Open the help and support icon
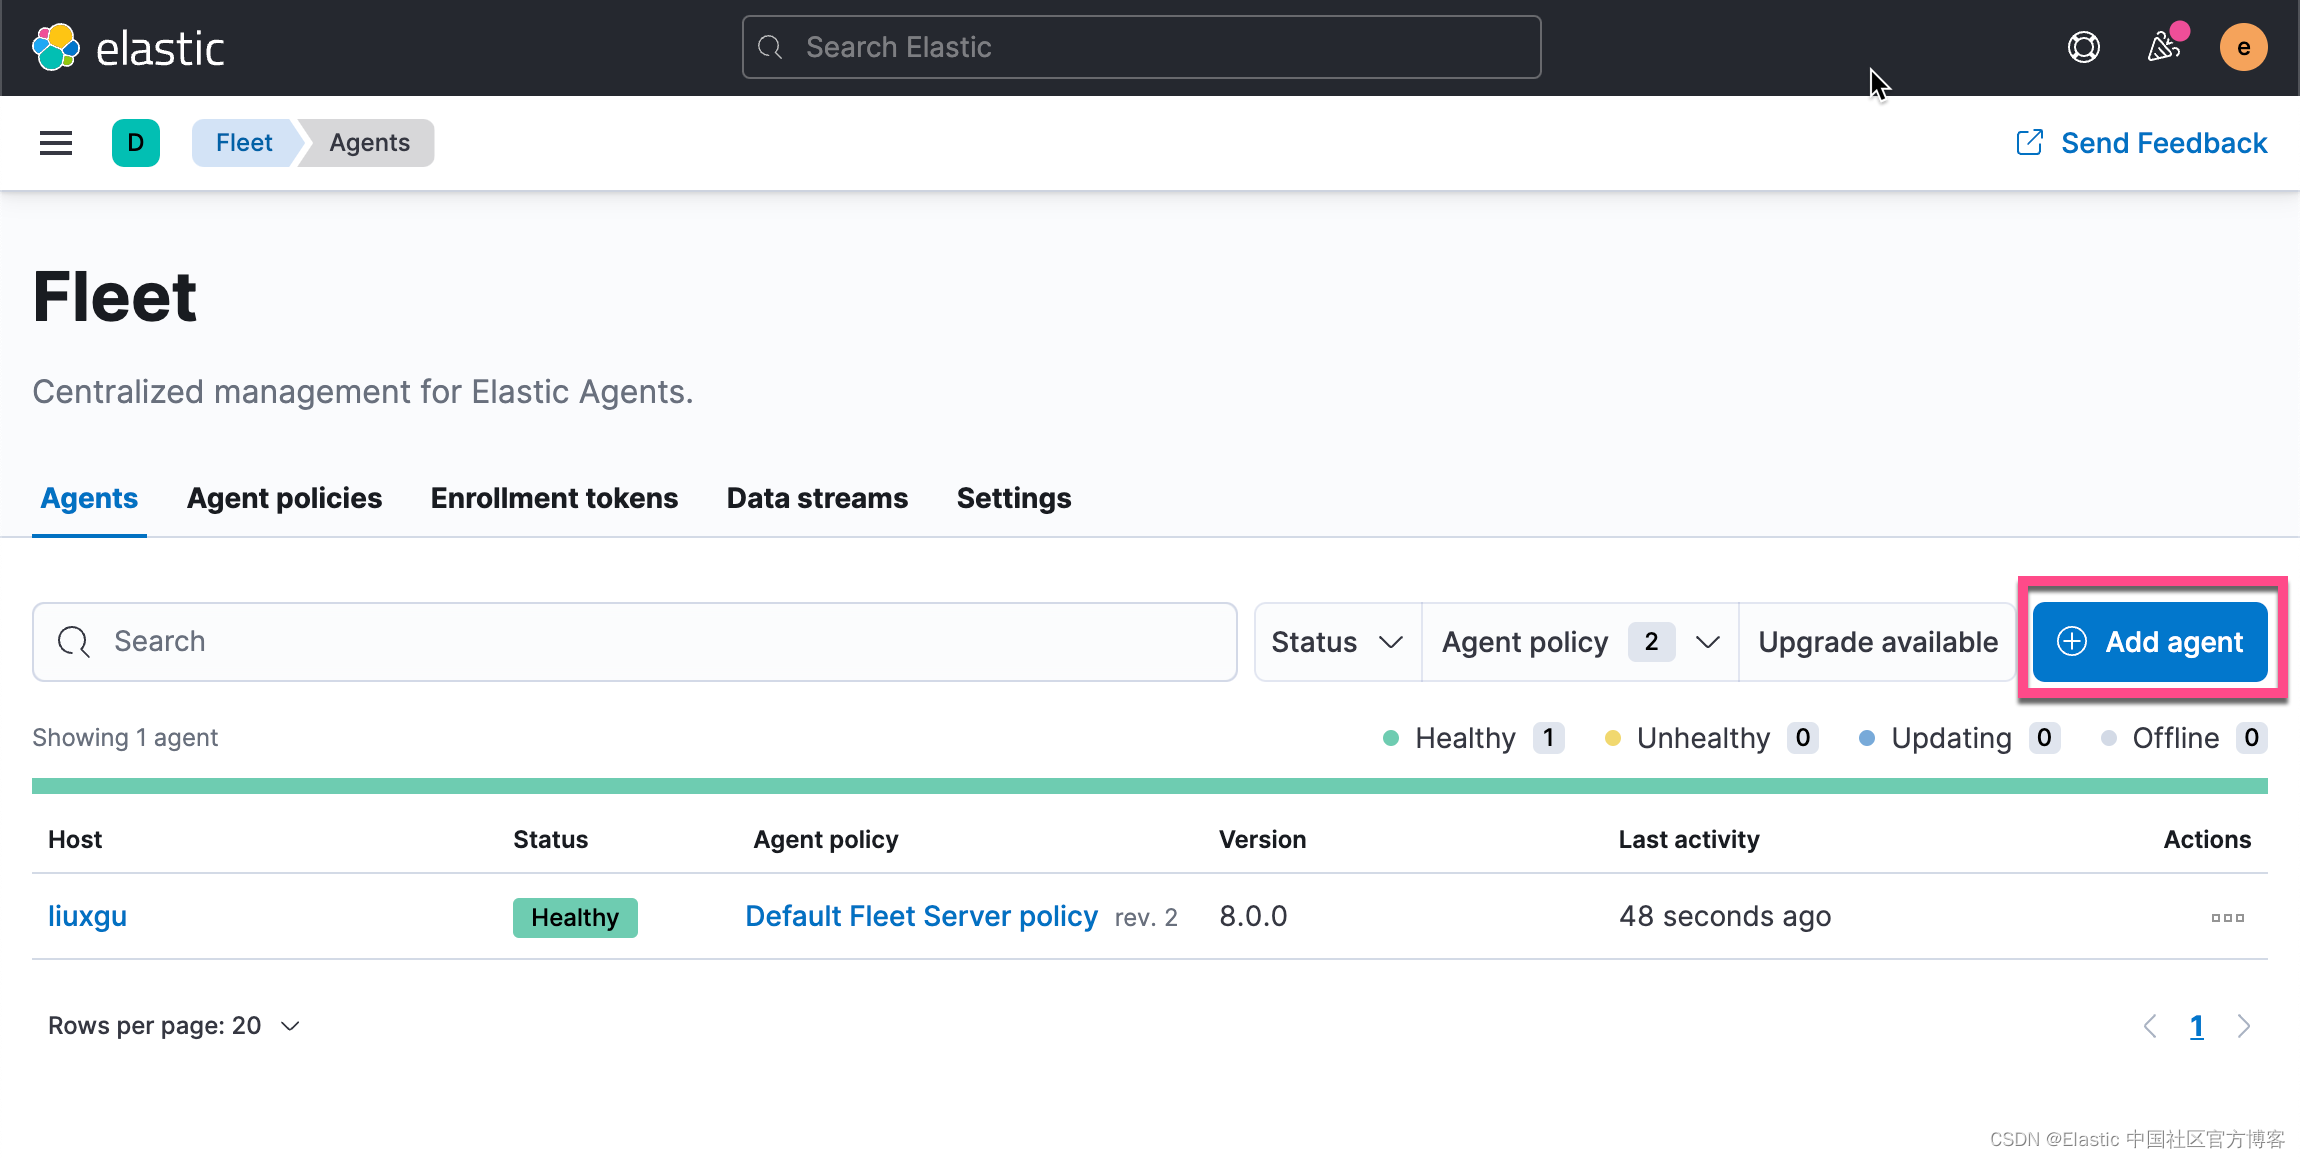This screenshot has width=2300, height=1158. tap(2082, 46)
